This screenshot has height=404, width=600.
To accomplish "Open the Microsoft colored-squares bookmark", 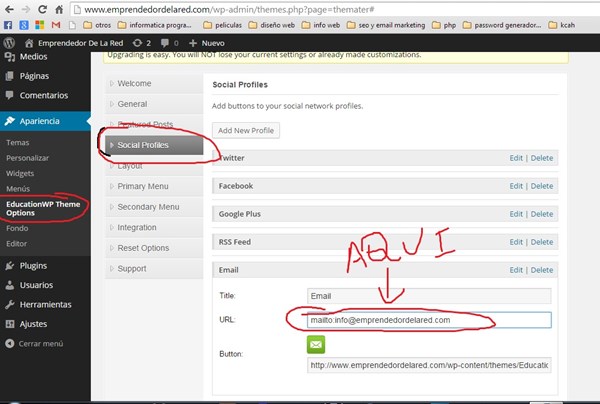I will pyautogui.click(x=39, y=25).
